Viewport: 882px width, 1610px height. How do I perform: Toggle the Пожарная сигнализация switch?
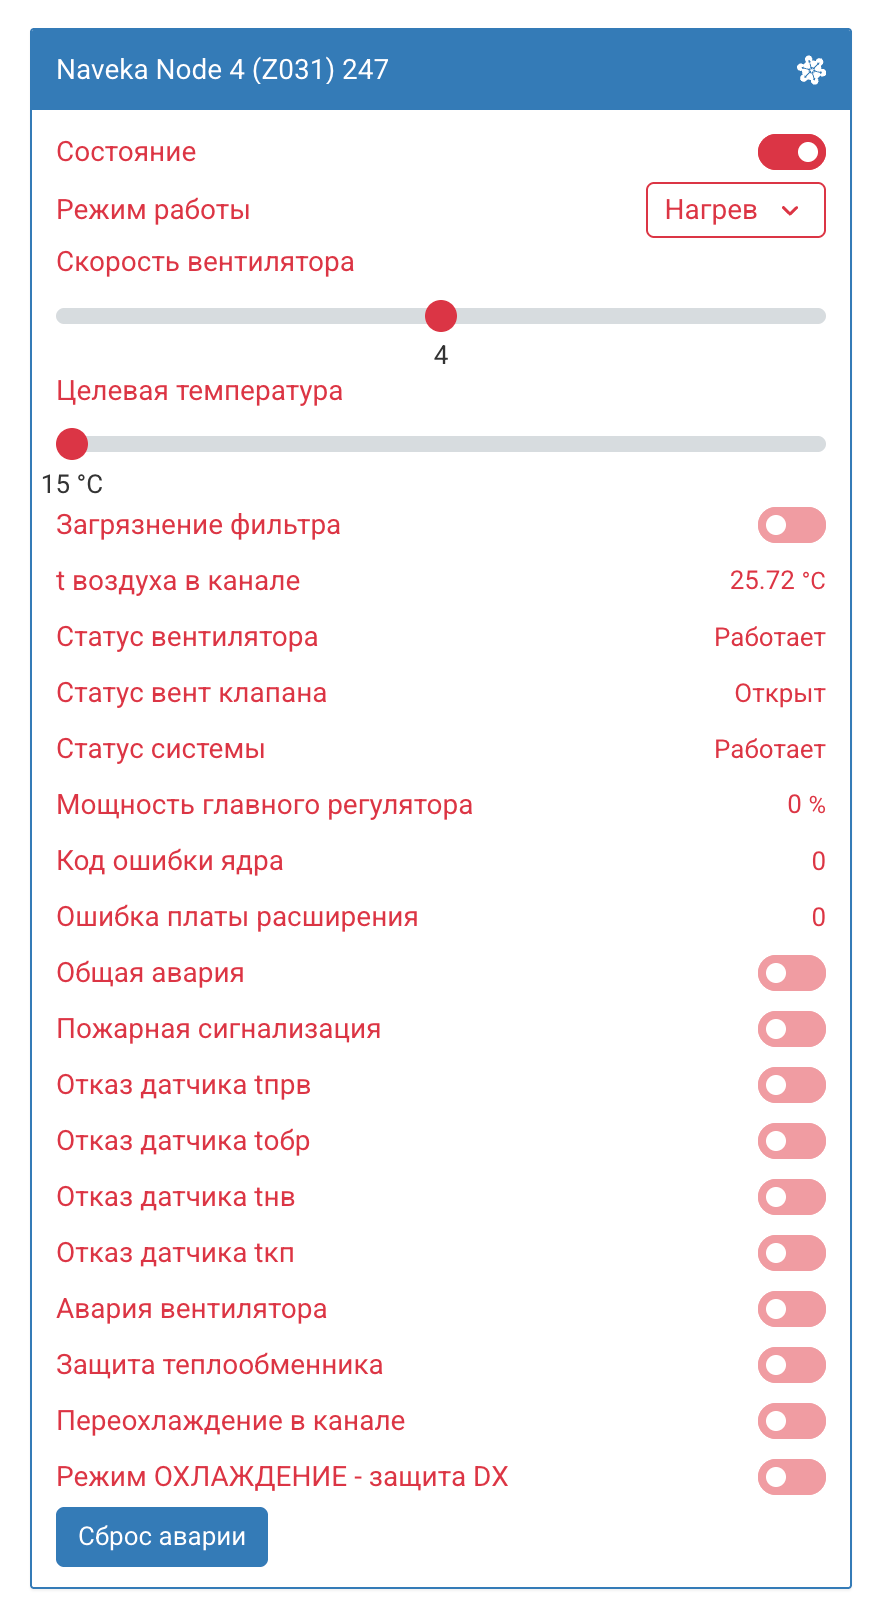792,1029
